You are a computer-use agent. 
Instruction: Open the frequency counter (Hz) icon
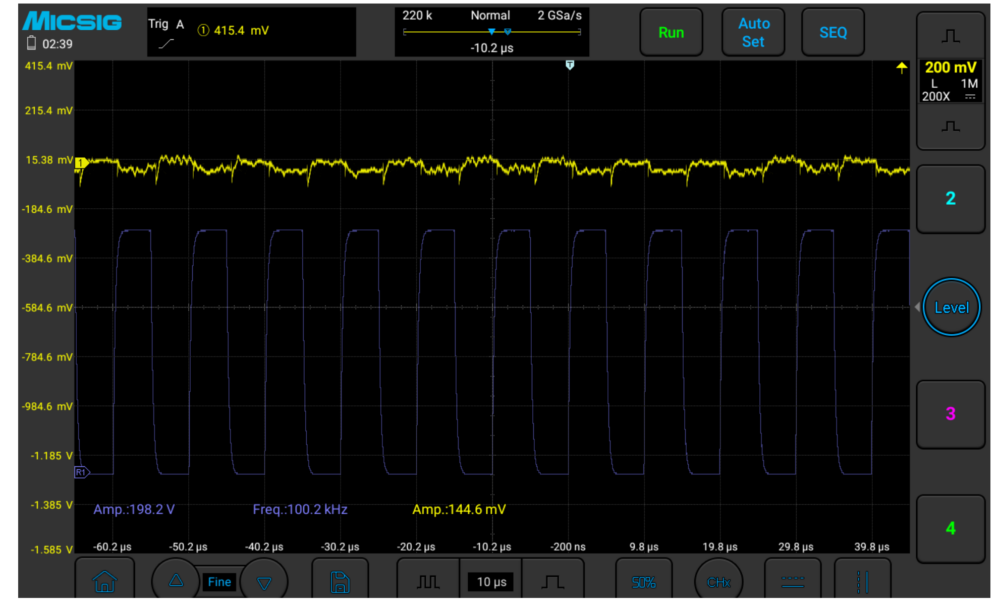[718, 581]
